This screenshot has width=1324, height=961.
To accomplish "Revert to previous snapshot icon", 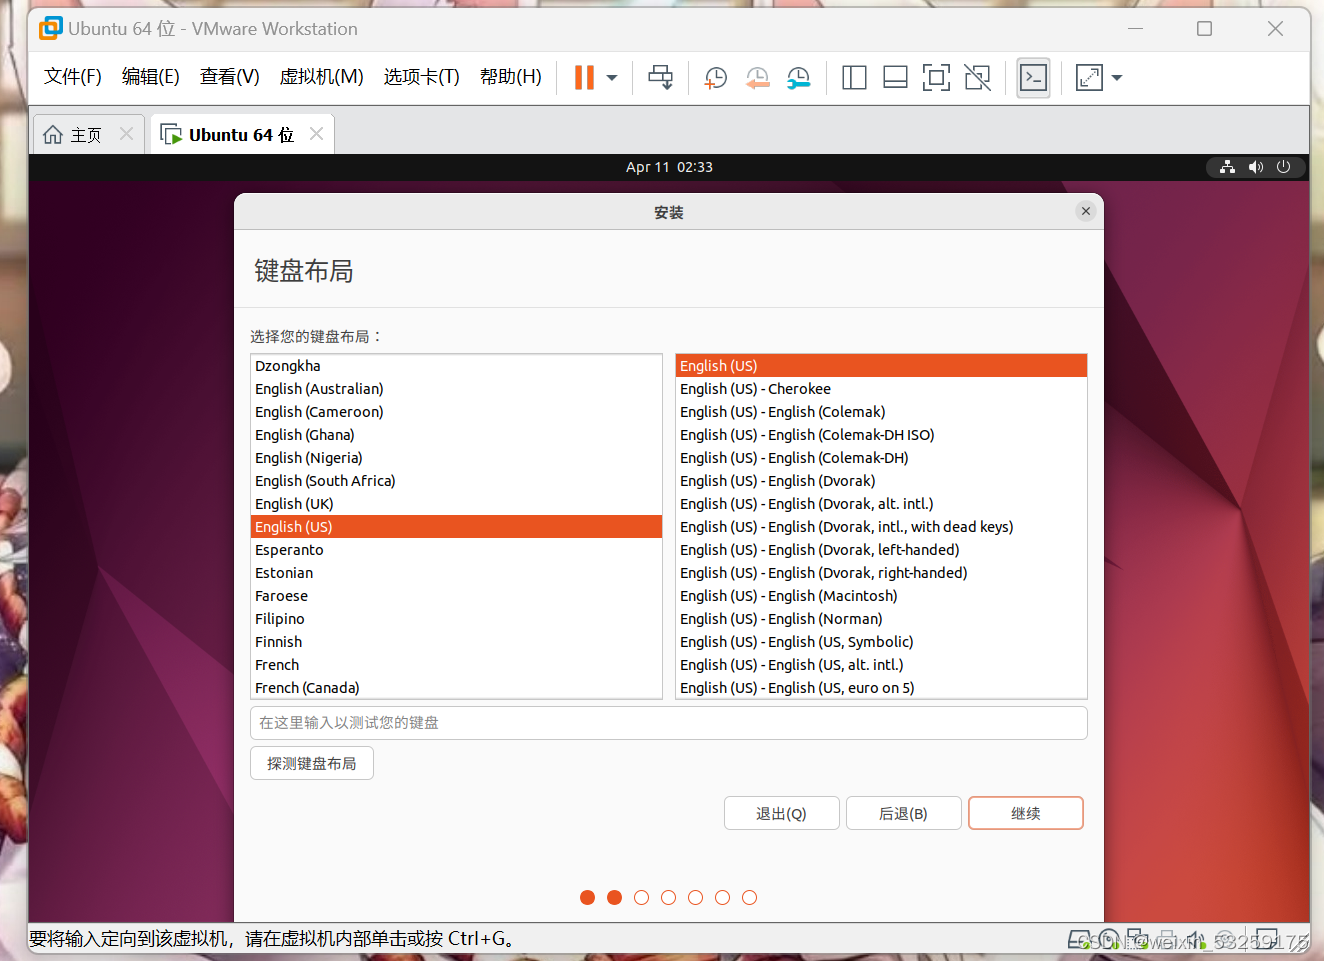I will (x=757, y=77).
